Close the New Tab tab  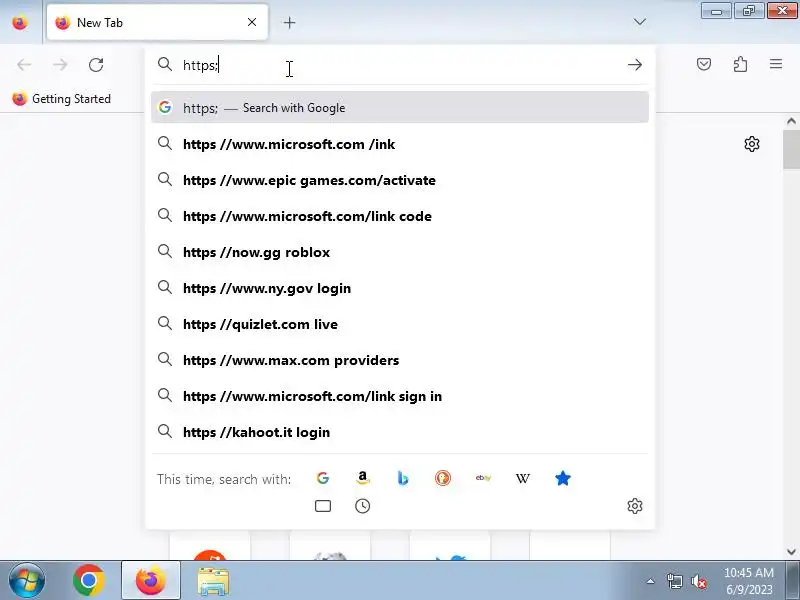click(x=252, y=22)
